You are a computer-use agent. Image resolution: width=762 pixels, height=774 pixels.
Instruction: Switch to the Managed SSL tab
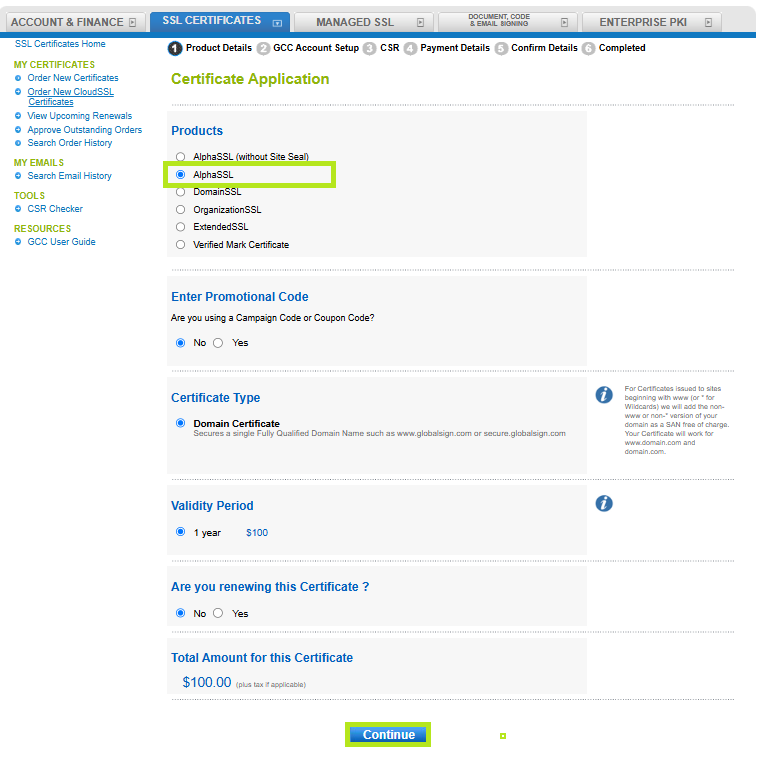pos(364,23)
